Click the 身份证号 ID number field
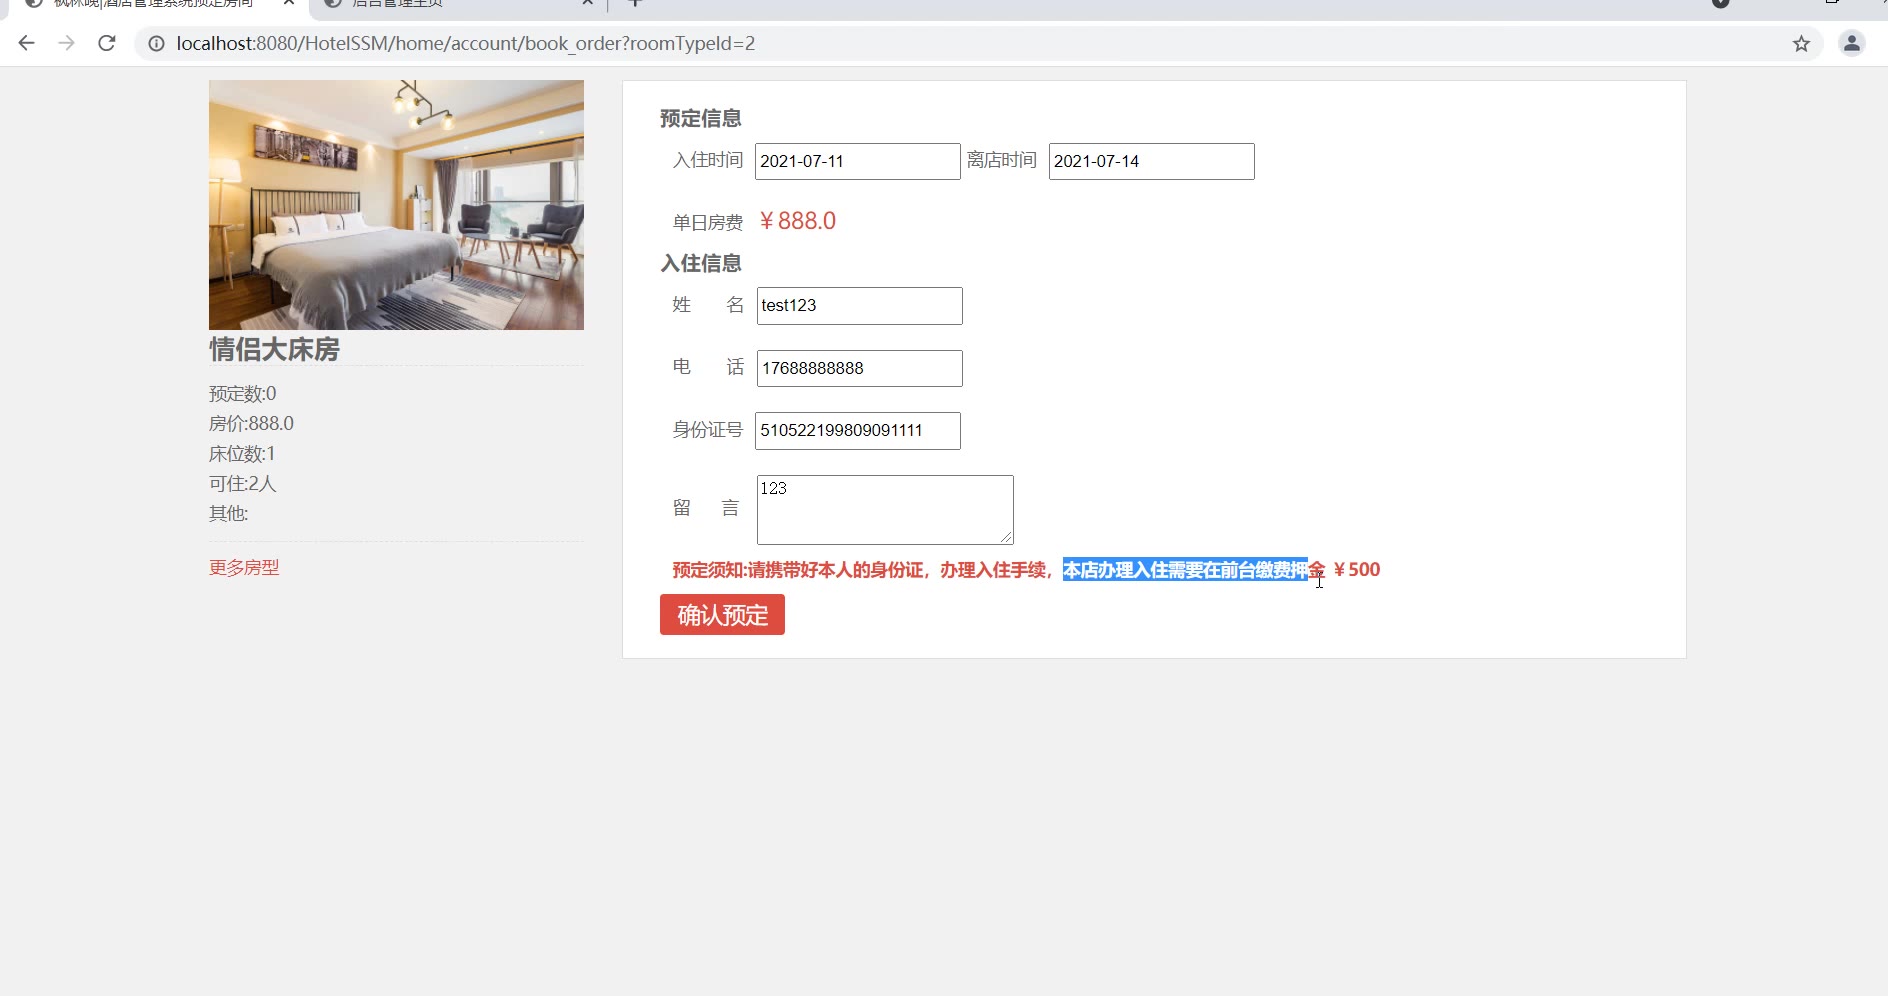The height and width of the screenshot is (996, 1888). coord(857,430)
